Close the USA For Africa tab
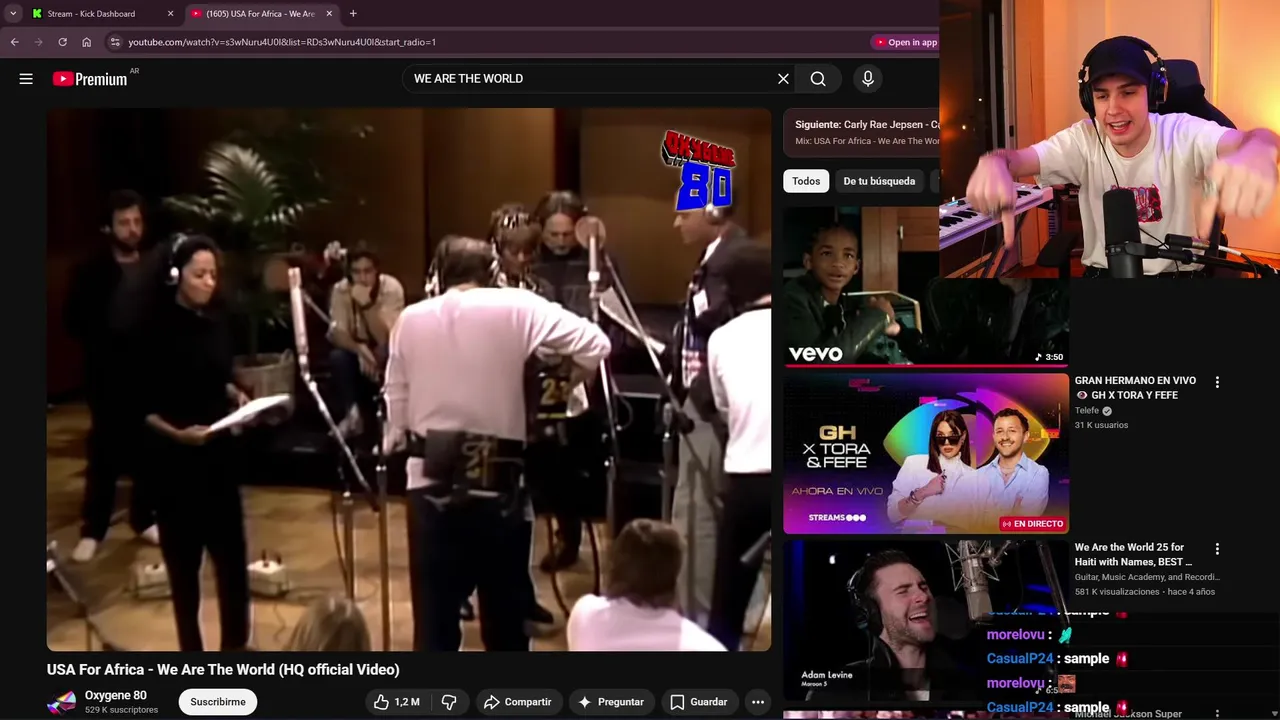This screenshot has width=1280, height=720. 329,14
